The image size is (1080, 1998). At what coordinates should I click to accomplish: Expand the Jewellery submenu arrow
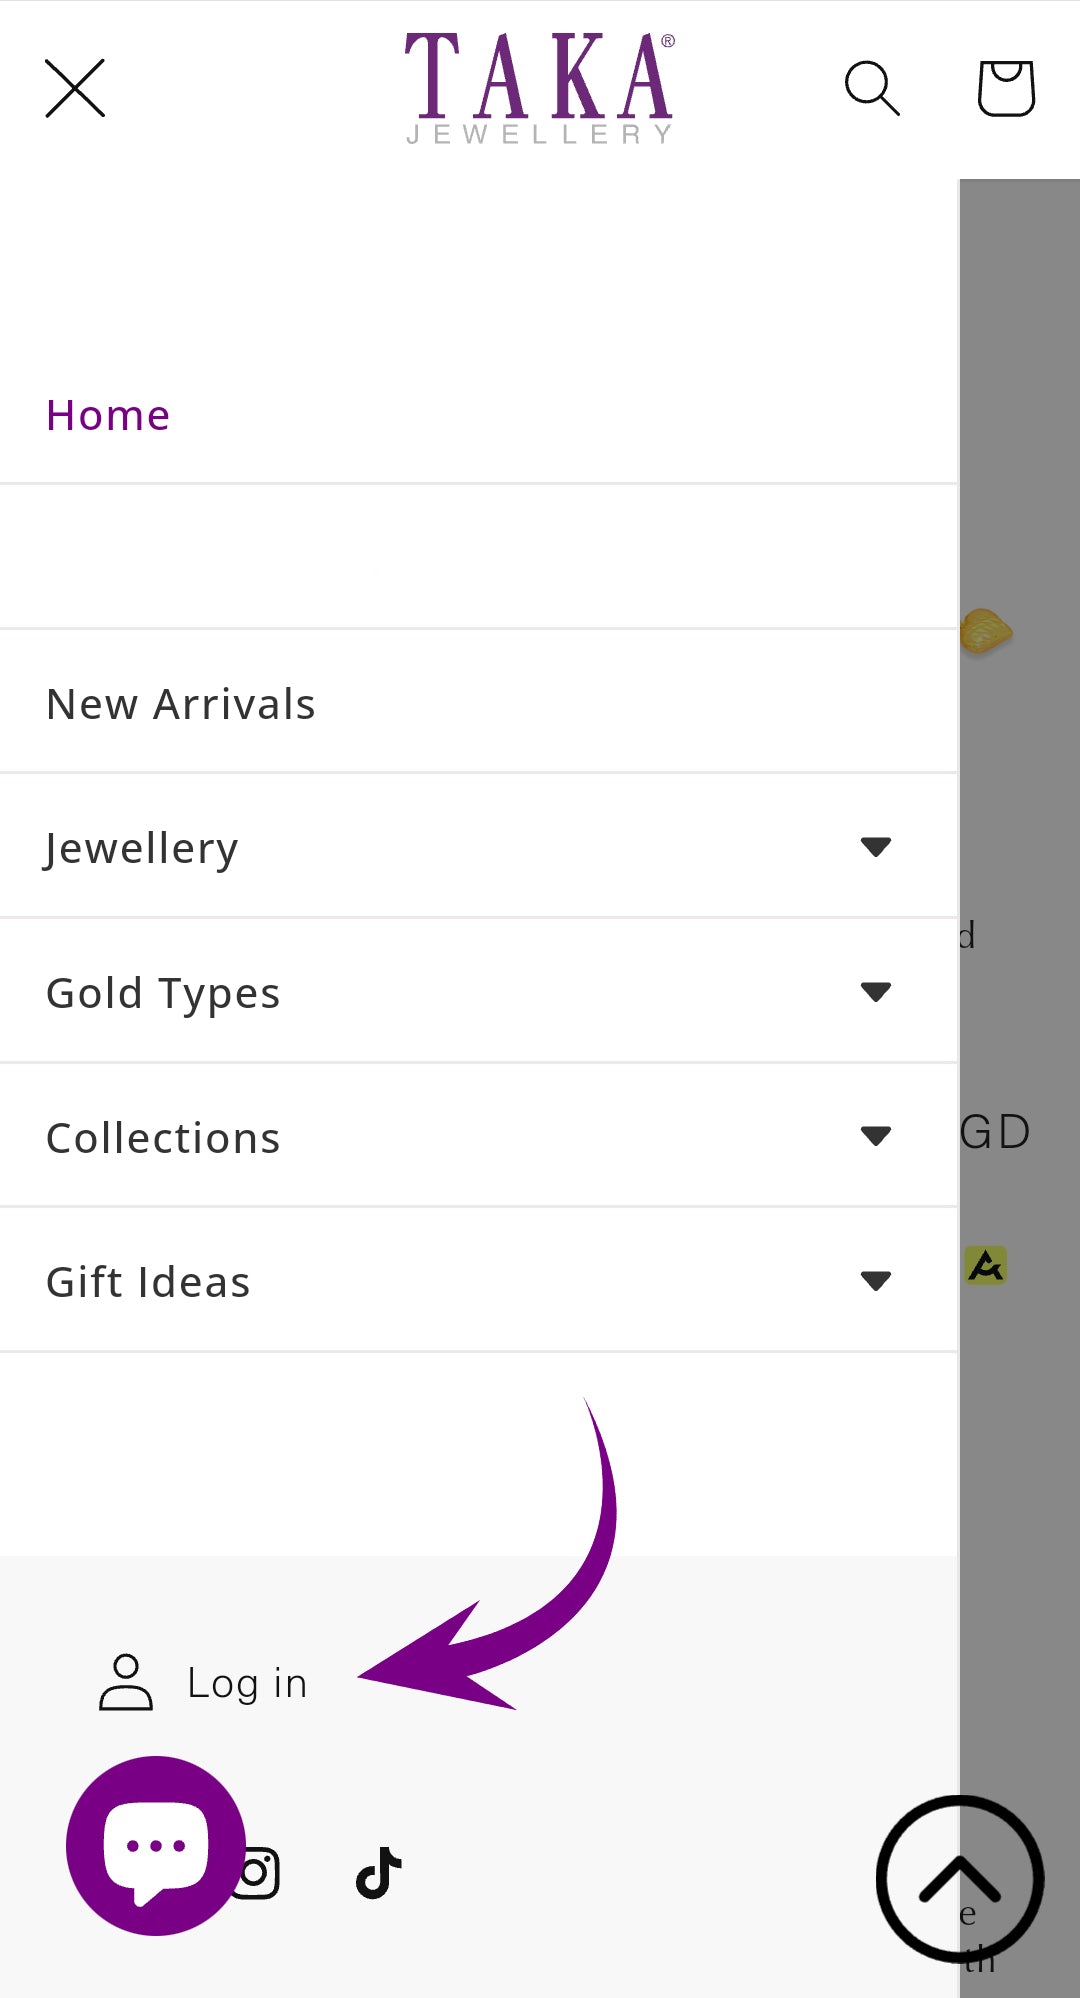coord(876,847)
